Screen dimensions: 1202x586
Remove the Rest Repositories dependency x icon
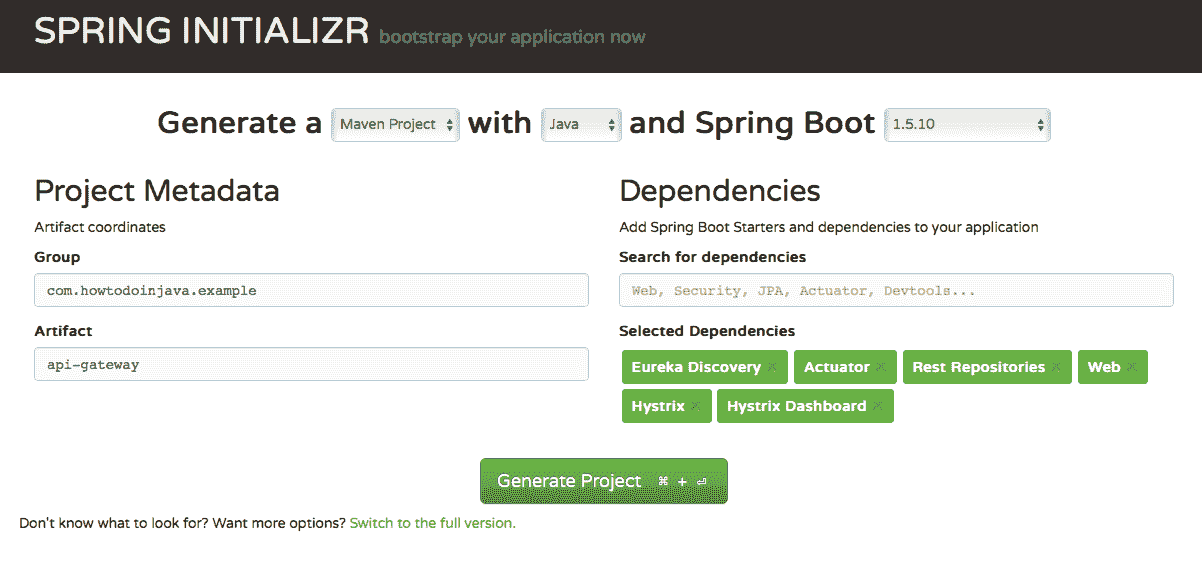click(1056, 368)
